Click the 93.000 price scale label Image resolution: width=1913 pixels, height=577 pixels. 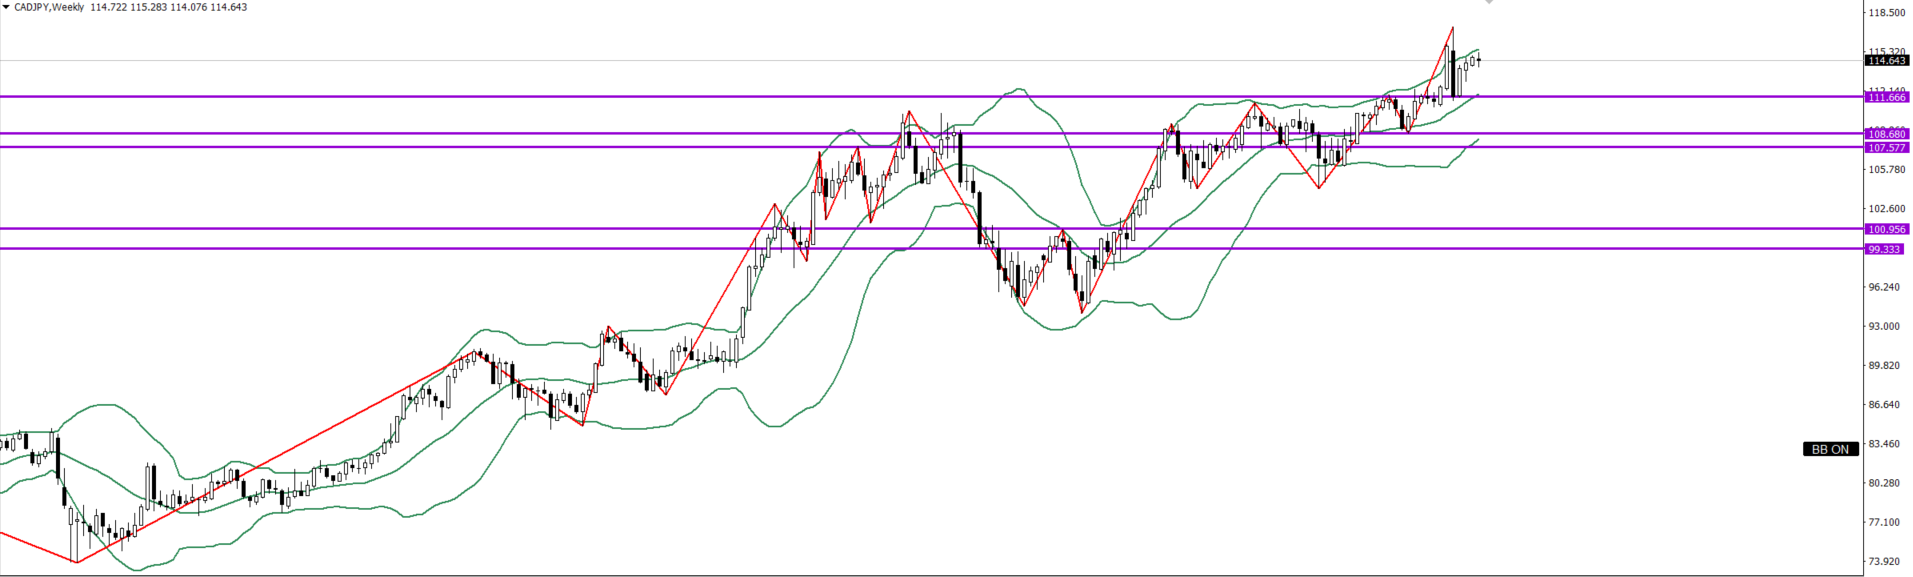(1885, 326)
